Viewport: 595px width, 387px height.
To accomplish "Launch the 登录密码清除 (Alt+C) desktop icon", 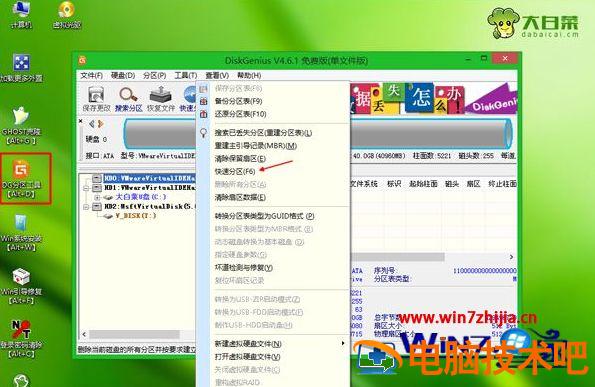I will click(x=21, y=339).
